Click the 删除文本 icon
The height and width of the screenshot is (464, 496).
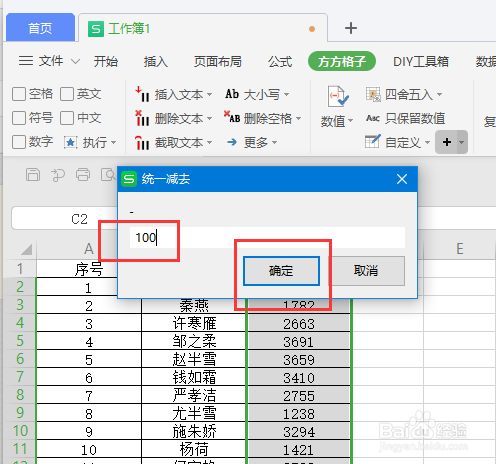coord(142,118)
